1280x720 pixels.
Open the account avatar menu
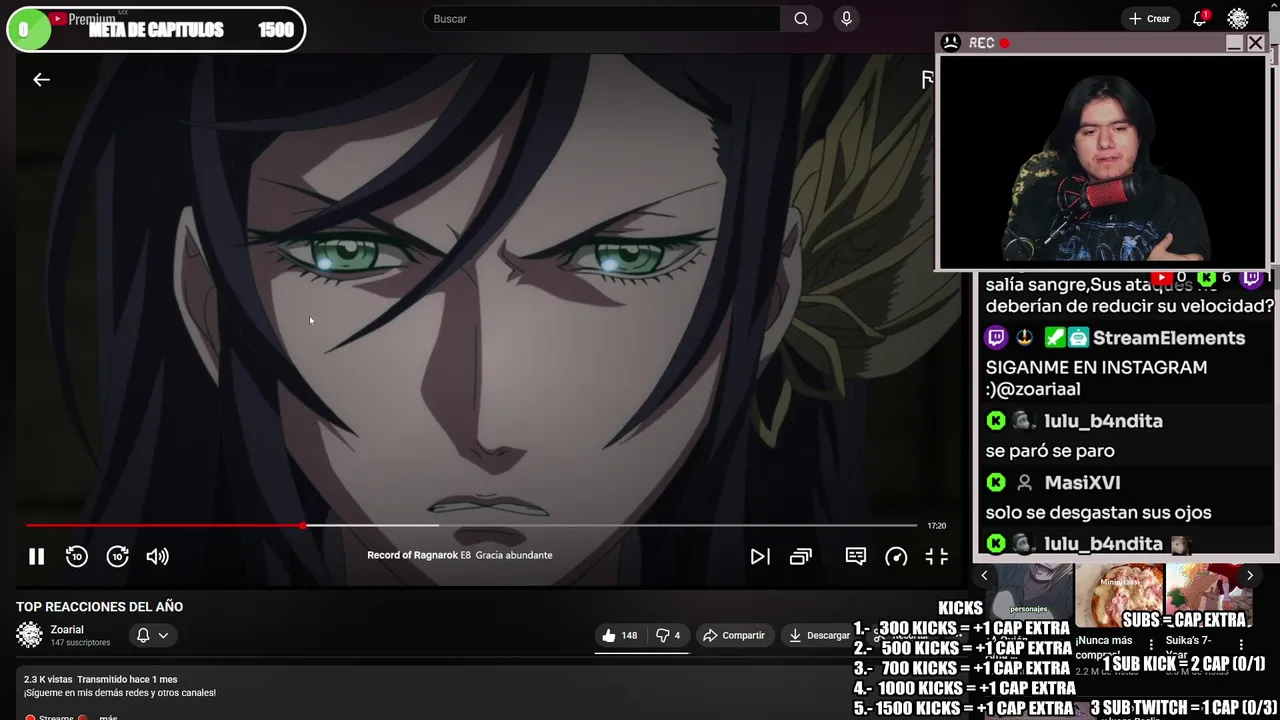coord(1238,19)
